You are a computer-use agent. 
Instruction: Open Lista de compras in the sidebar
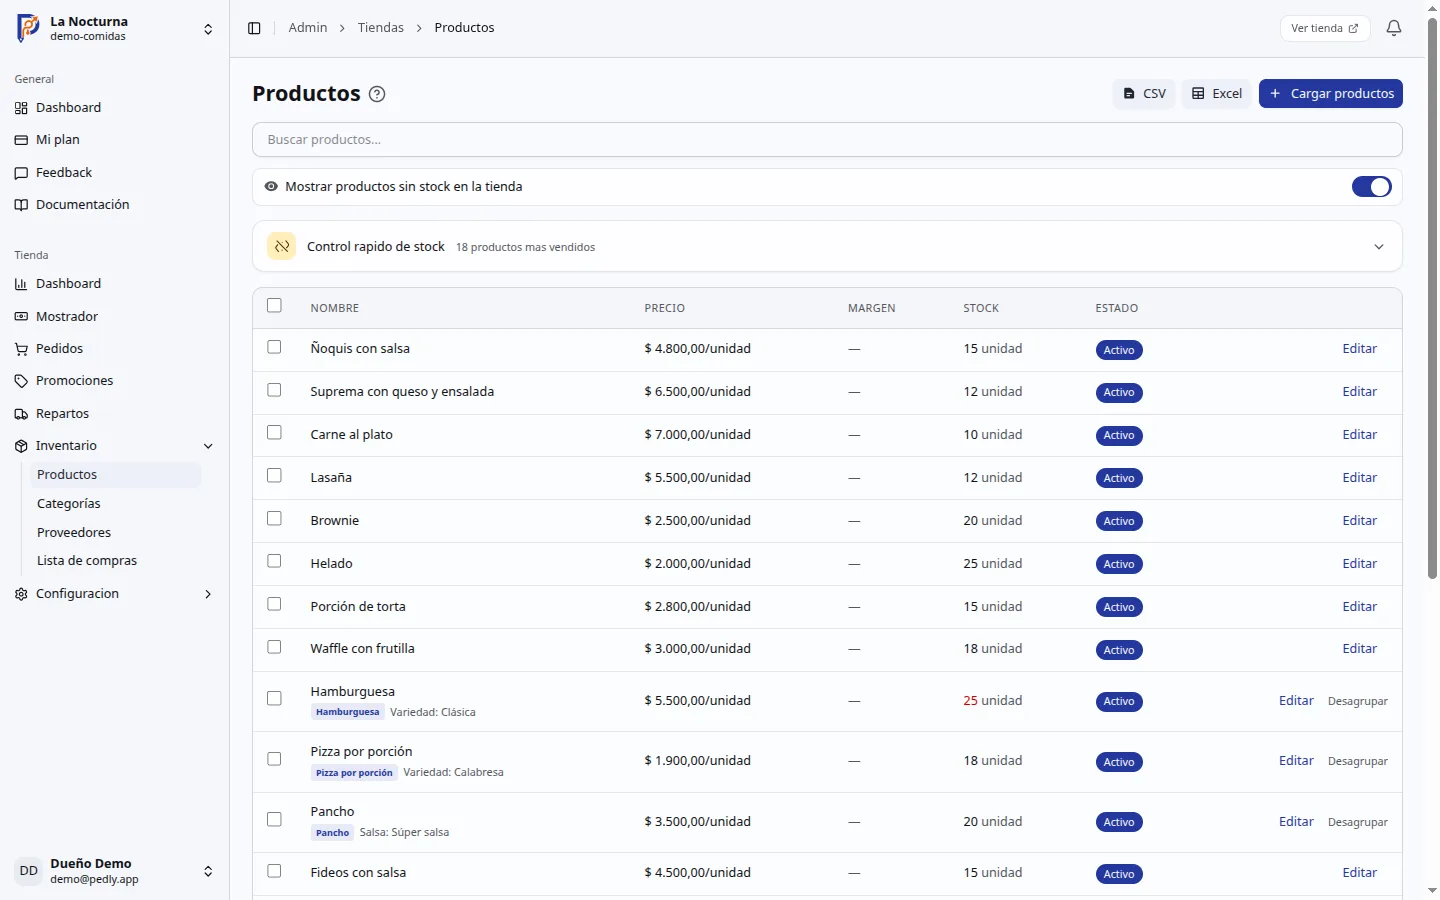[x=87, y=561]
